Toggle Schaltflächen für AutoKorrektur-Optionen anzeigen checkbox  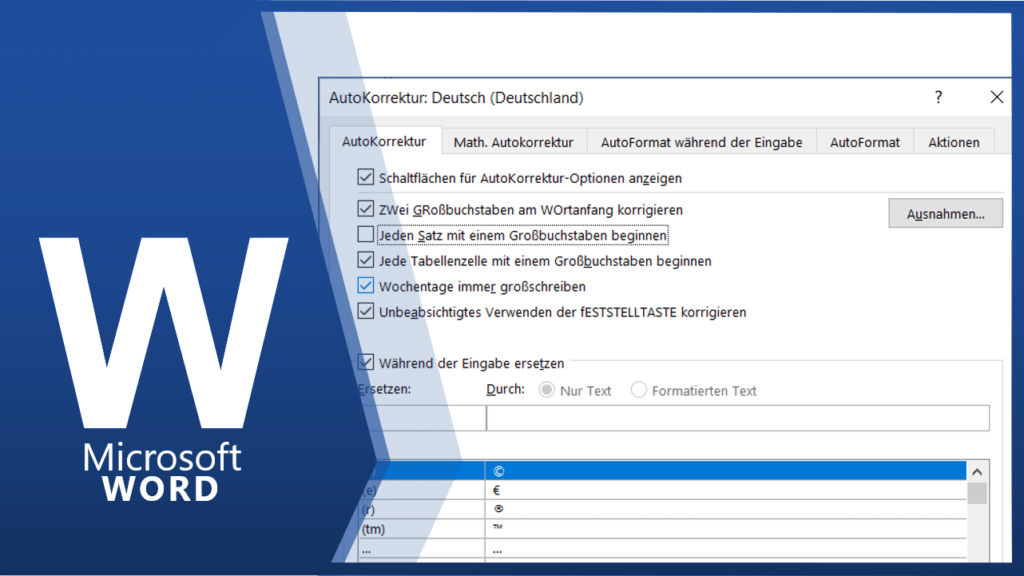pos(366,177)
